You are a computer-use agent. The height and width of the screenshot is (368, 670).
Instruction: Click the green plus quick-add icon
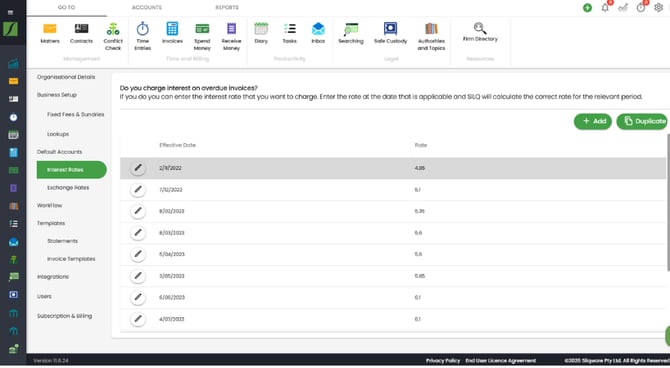tap(588, 8)
